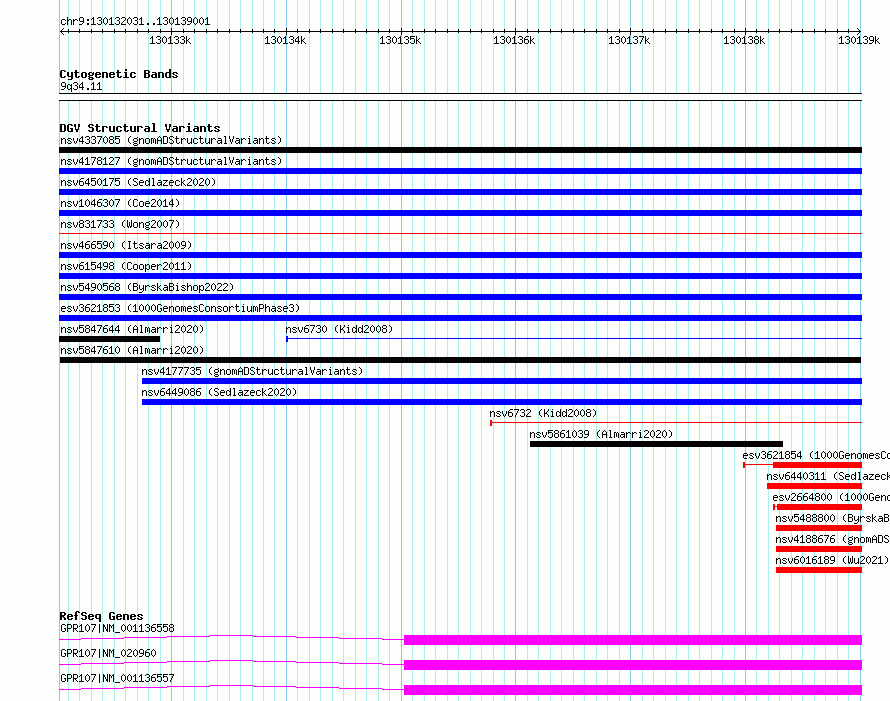Click the magenta exon bar of NM_001136558
890x701 pixels.
633,640
